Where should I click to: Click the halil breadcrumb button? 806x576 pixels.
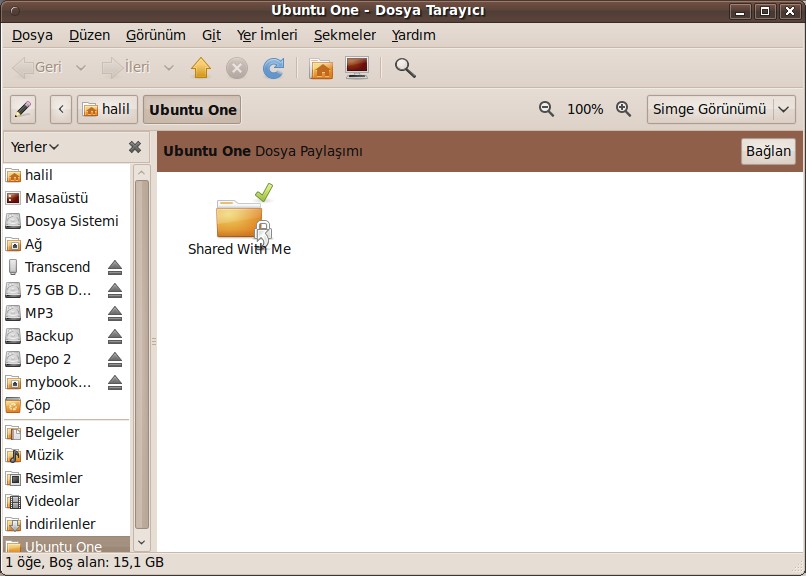tap(107, 109)
